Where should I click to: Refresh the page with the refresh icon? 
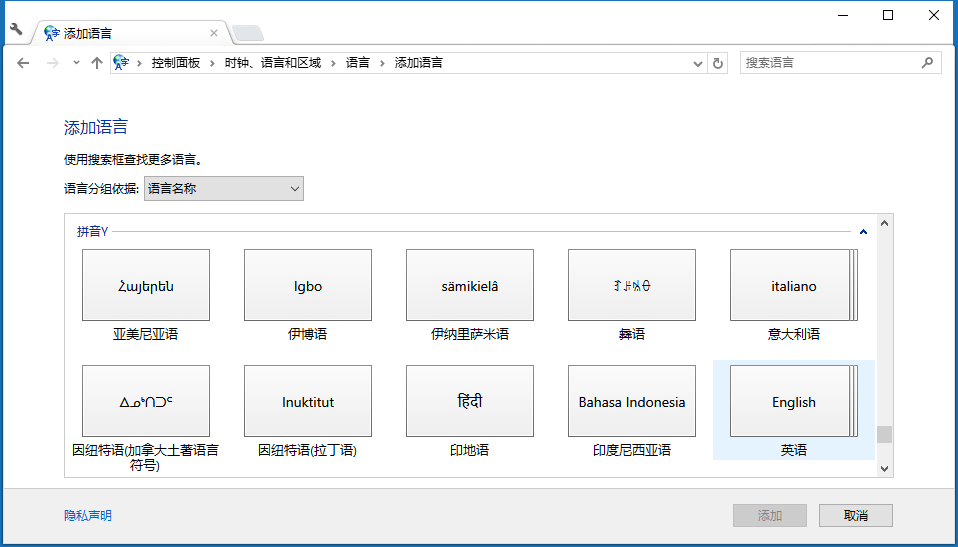(x=718, y=63)
